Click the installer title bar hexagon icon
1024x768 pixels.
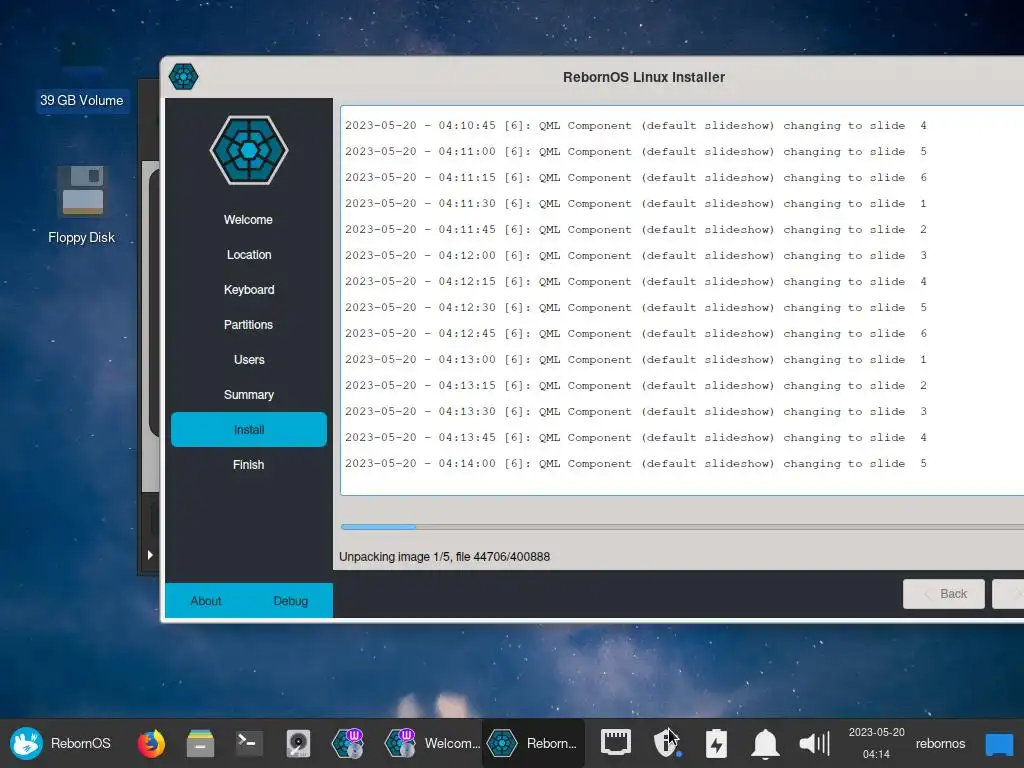[x=184, y=76]
